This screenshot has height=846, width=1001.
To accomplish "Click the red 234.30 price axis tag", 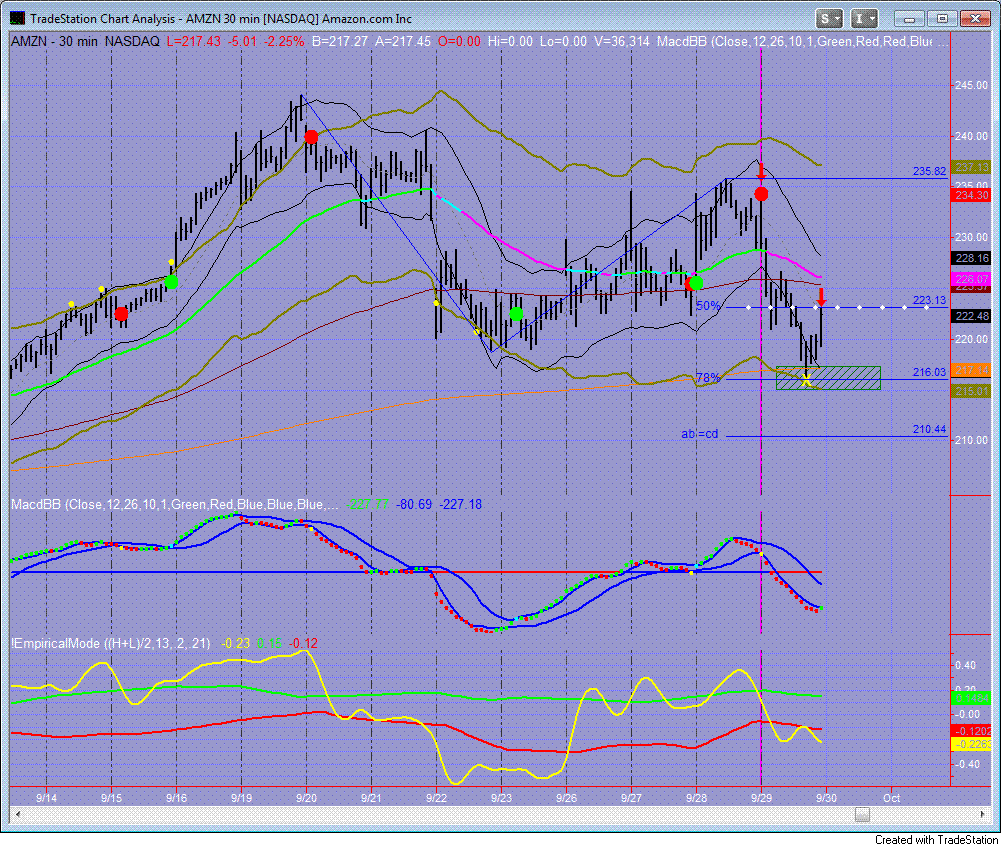I will [971, 195].
